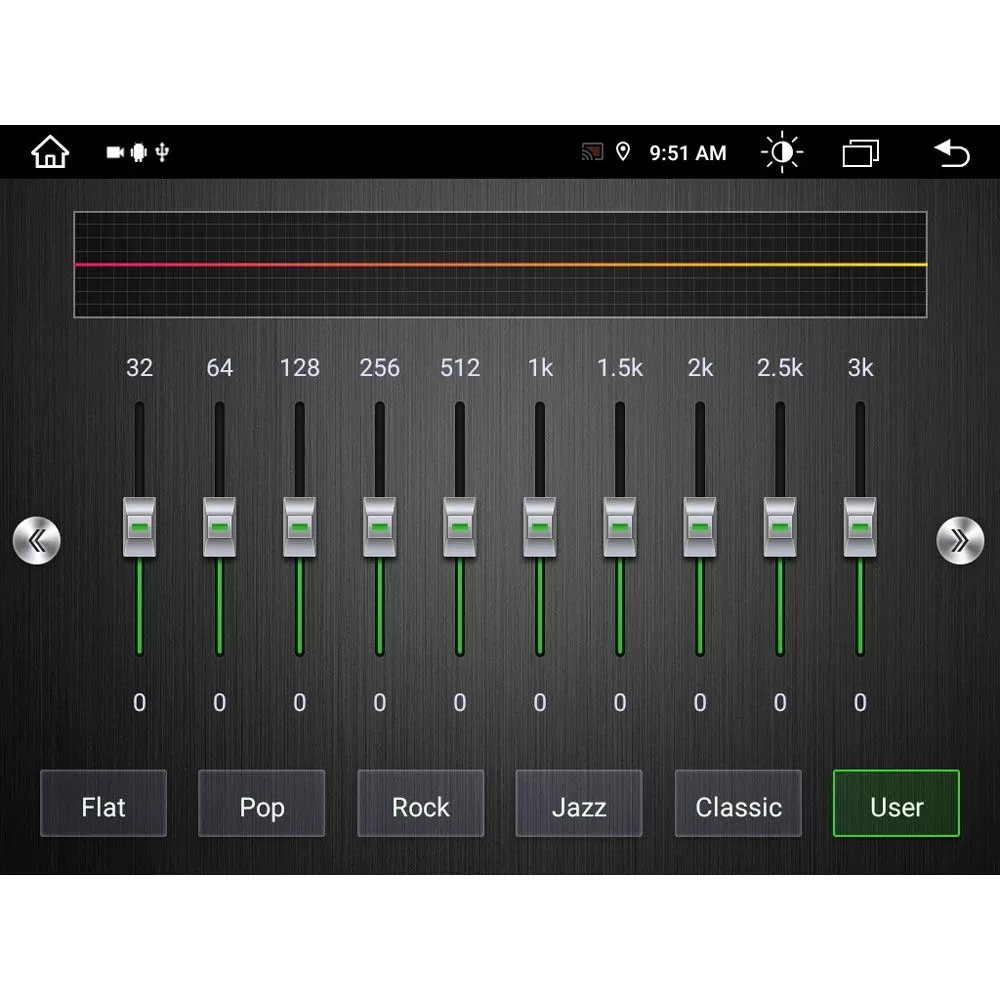Tap the Home icon in status bar
This screenshot has height=1000, width=1000.
coord(50,152)
